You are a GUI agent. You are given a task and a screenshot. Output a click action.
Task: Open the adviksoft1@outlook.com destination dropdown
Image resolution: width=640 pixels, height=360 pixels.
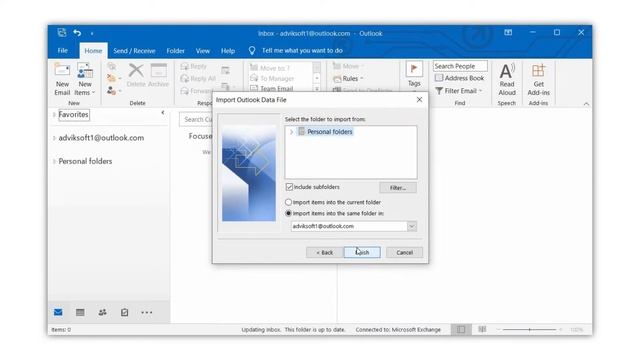click(x=411, y=226)
